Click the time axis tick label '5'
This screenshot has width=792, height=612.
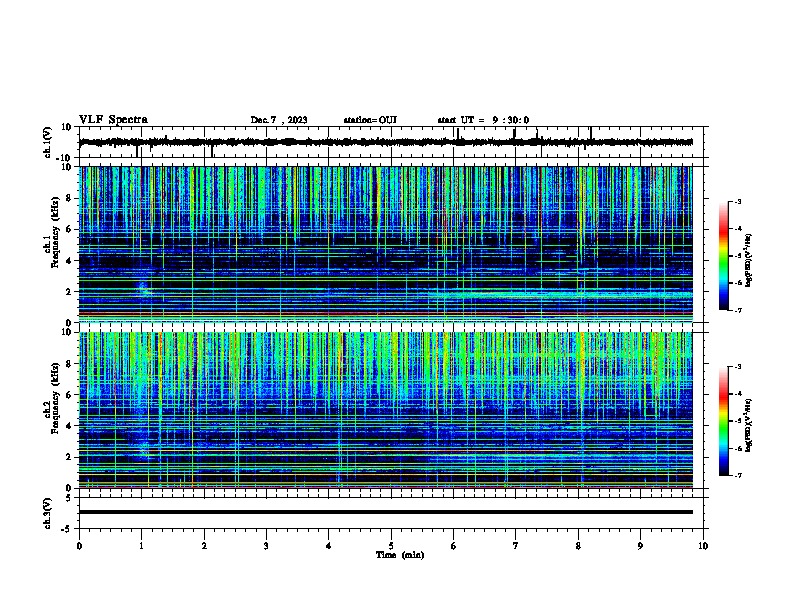click(391, 546)
